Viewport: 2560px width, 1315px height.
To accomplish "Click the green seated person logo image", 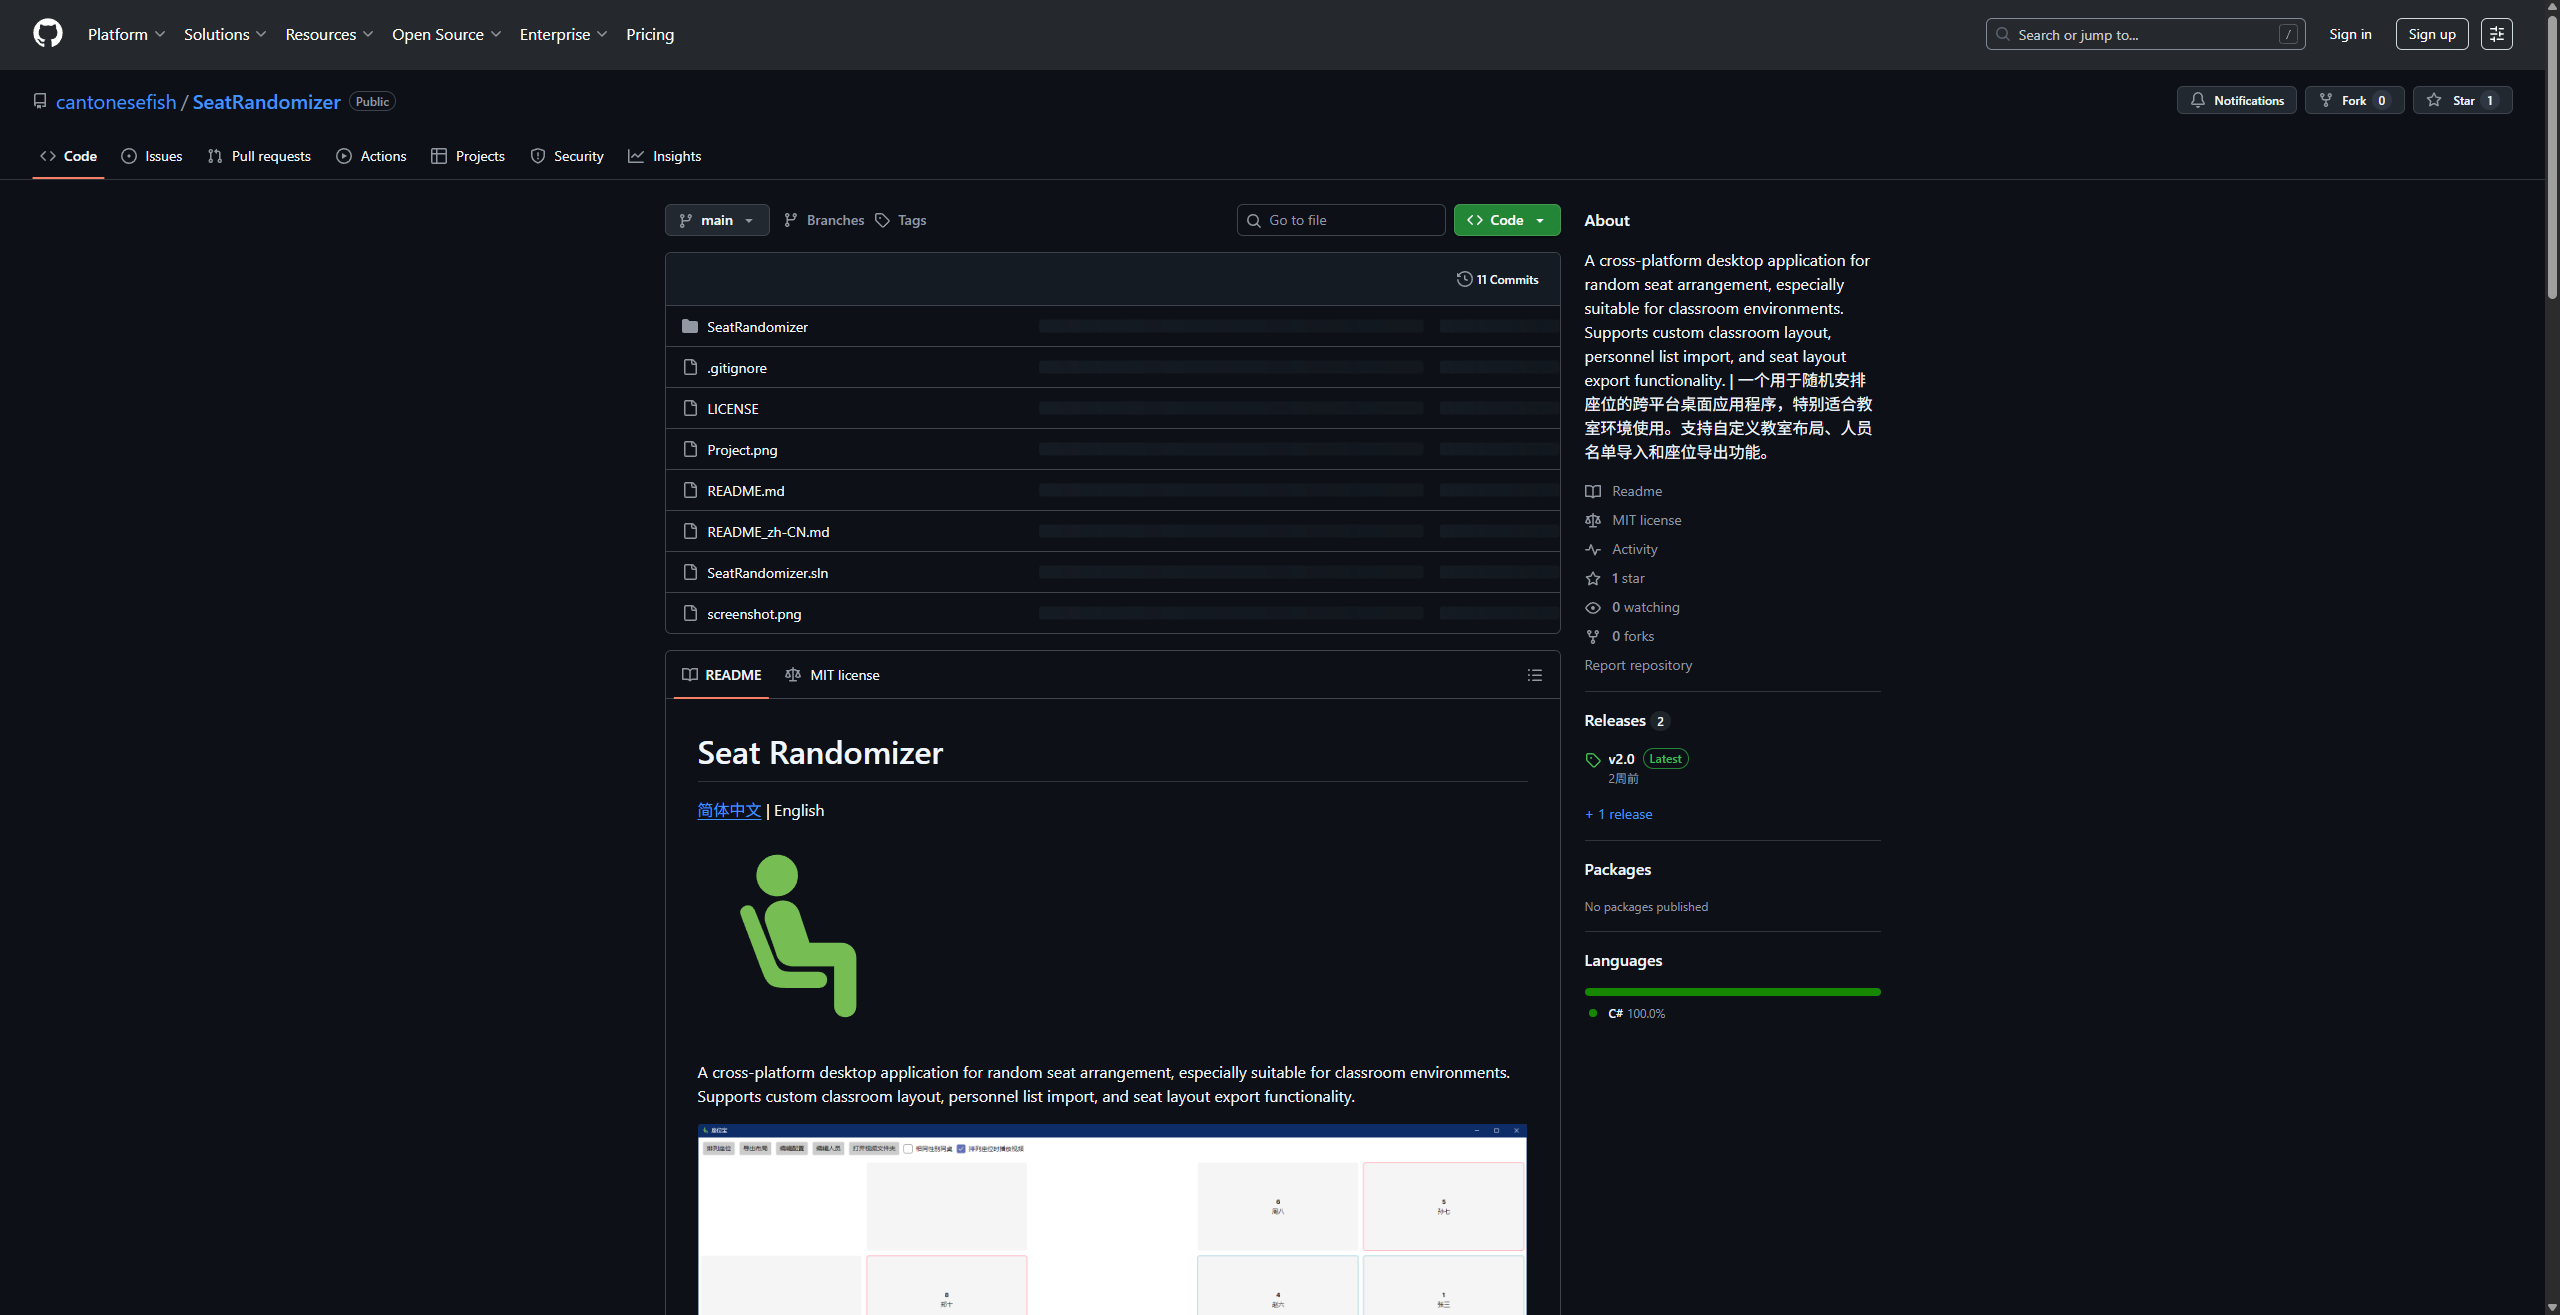I will (x=798, y=936).
